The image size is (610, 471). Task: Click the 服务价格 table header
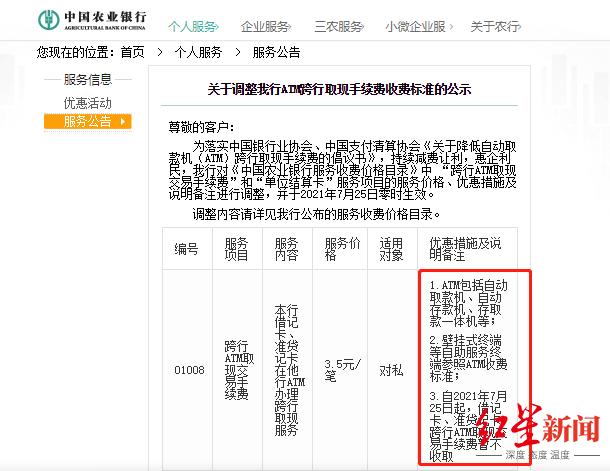(342, 249)
